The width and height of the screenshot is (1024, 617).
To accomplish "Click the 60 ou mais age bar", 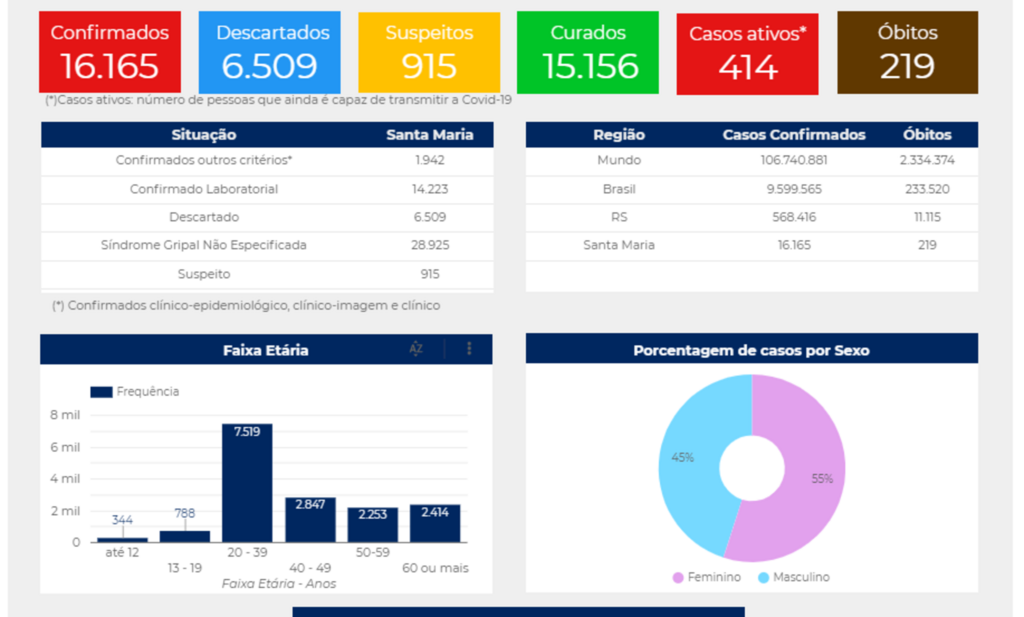I will pos(435,523).
